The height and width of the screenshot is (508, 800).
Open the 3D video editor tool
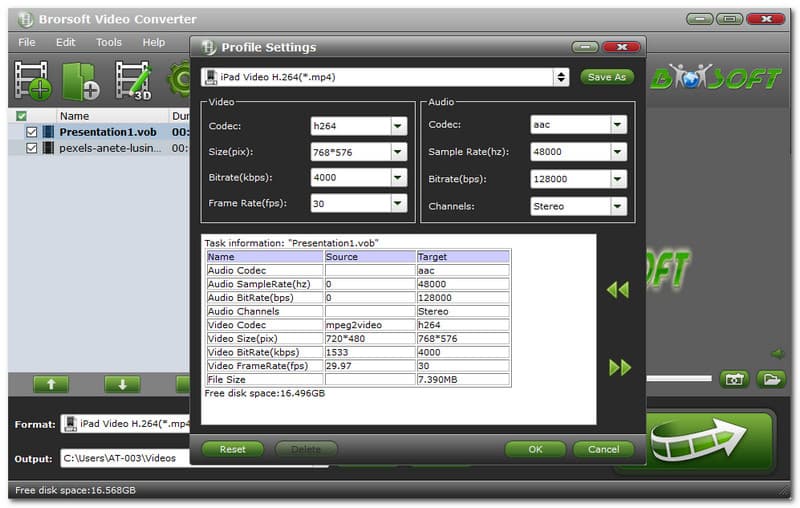pos(132,80)
